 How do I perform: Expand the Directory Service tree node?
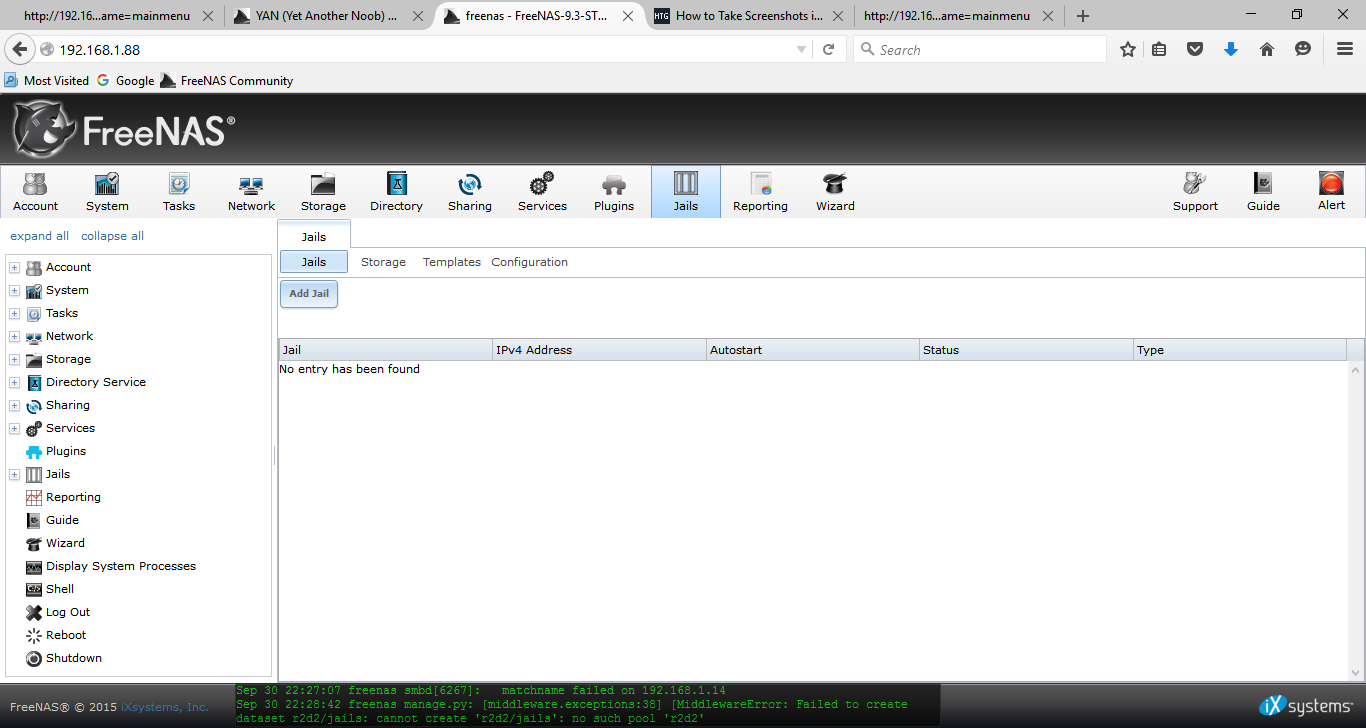pos(14,382)
